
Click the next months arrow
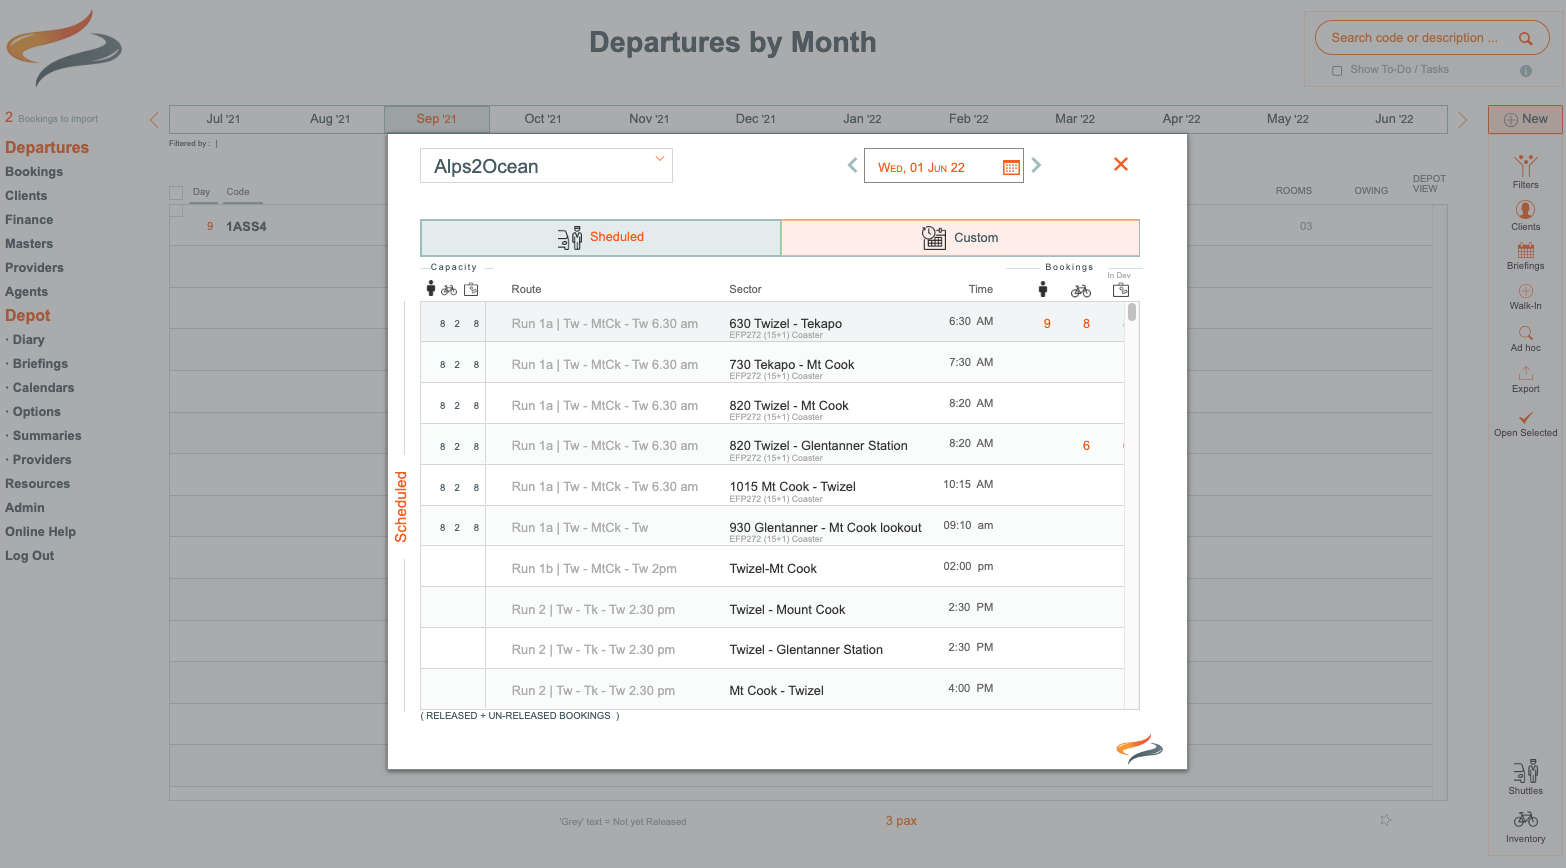click(x=1462, y=119)
